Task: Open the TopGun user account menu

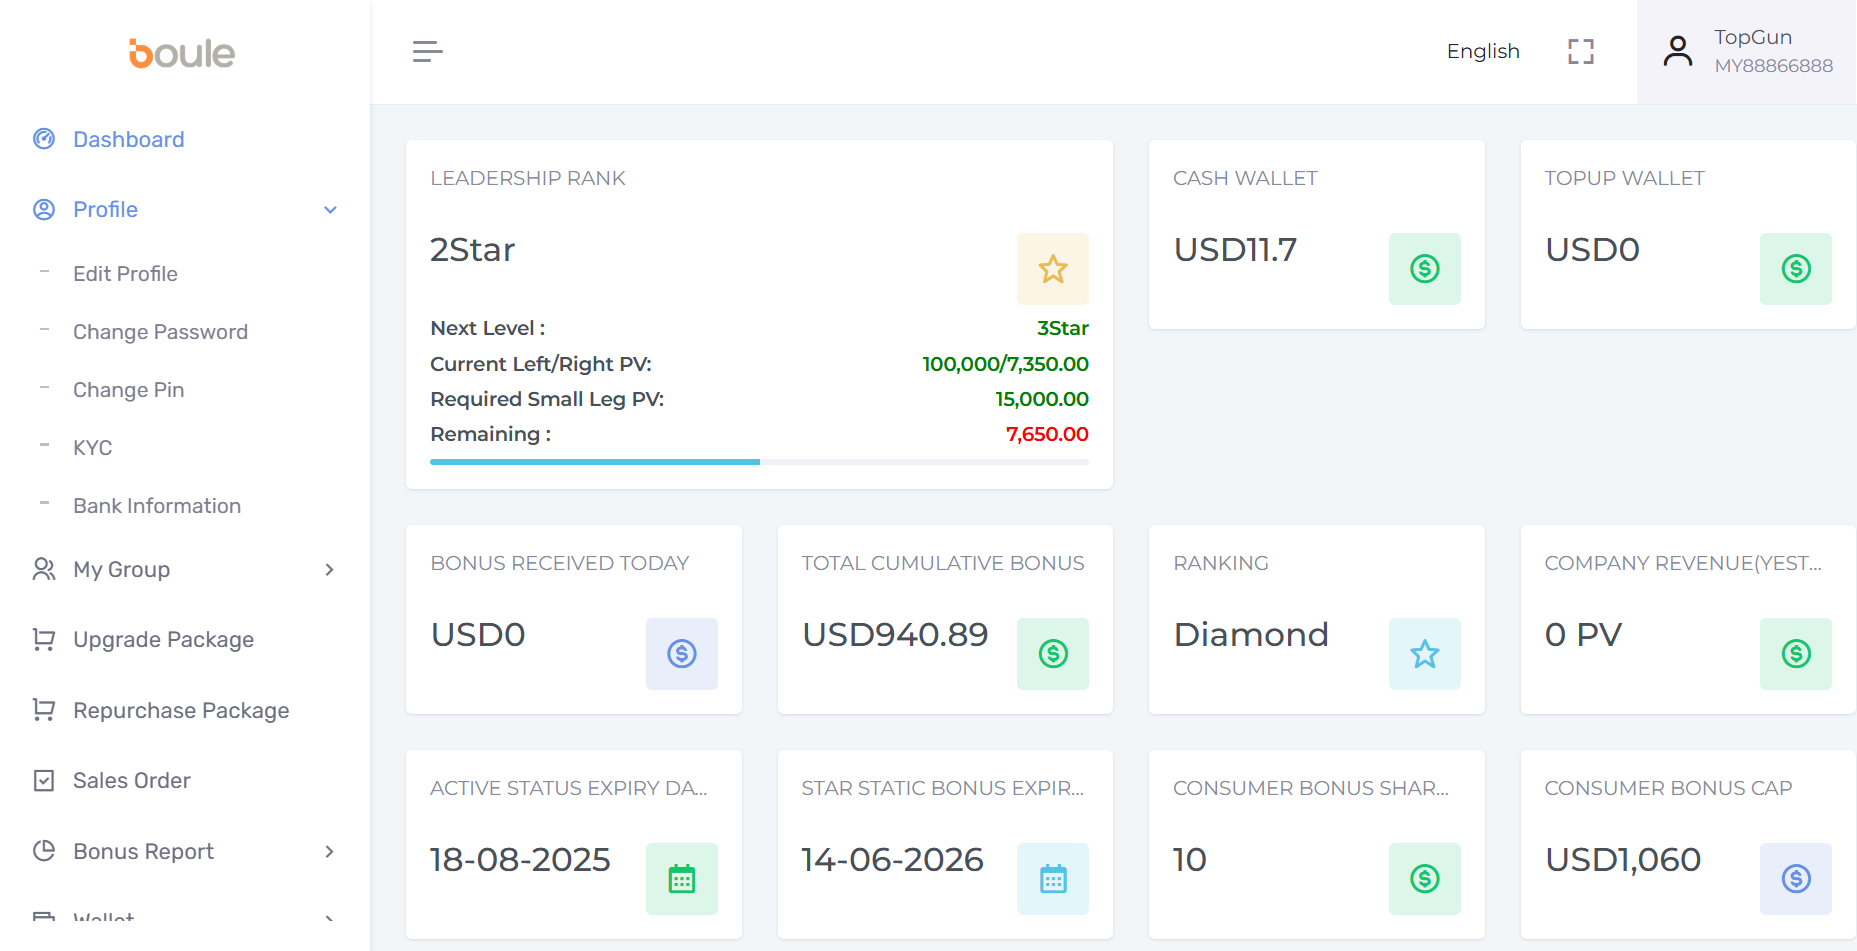Action: (x=1746, y=52)
